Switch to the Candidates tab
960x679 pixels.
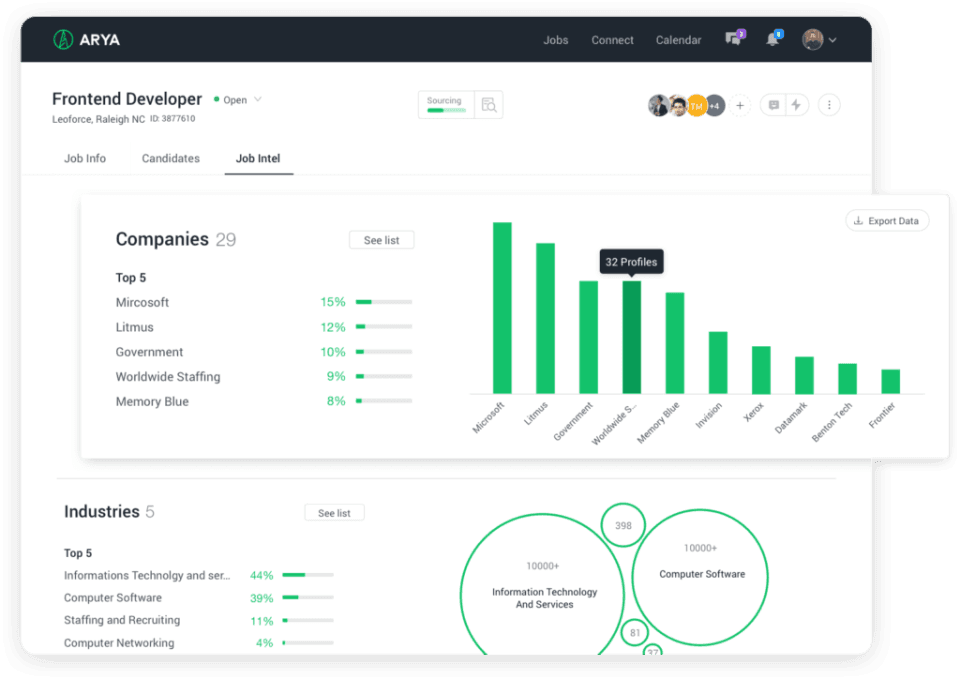tap(170, 158)
